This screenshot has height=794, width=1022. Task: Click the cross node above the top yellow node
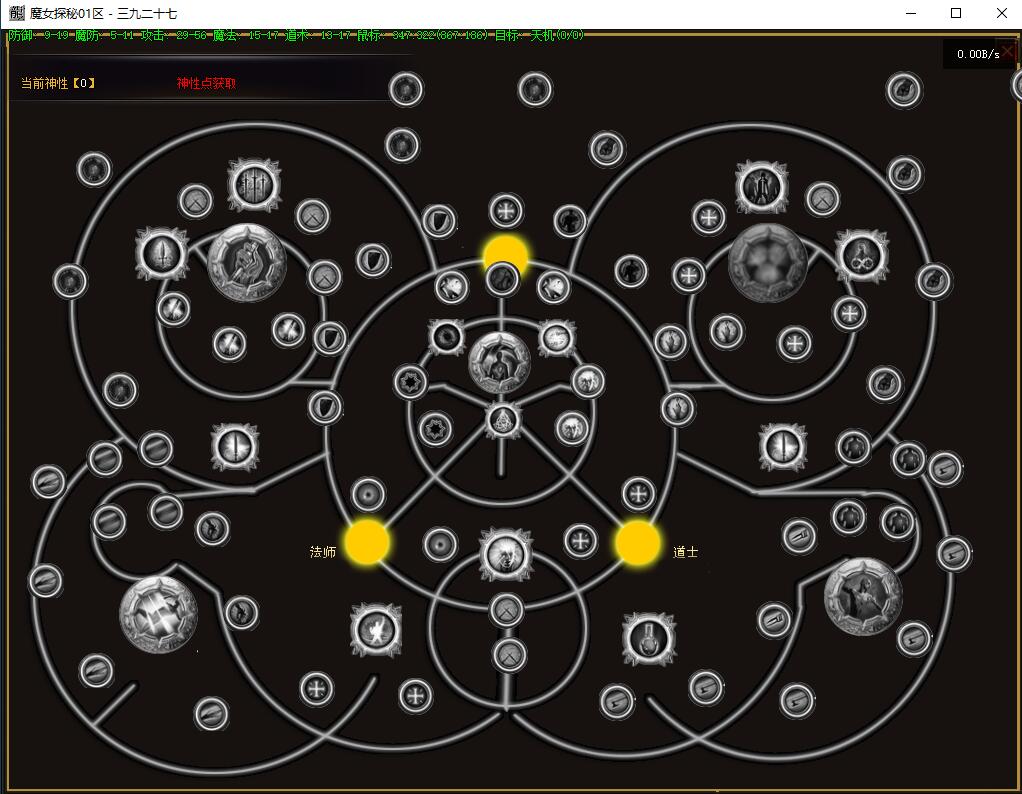click(x=506, y=211)
